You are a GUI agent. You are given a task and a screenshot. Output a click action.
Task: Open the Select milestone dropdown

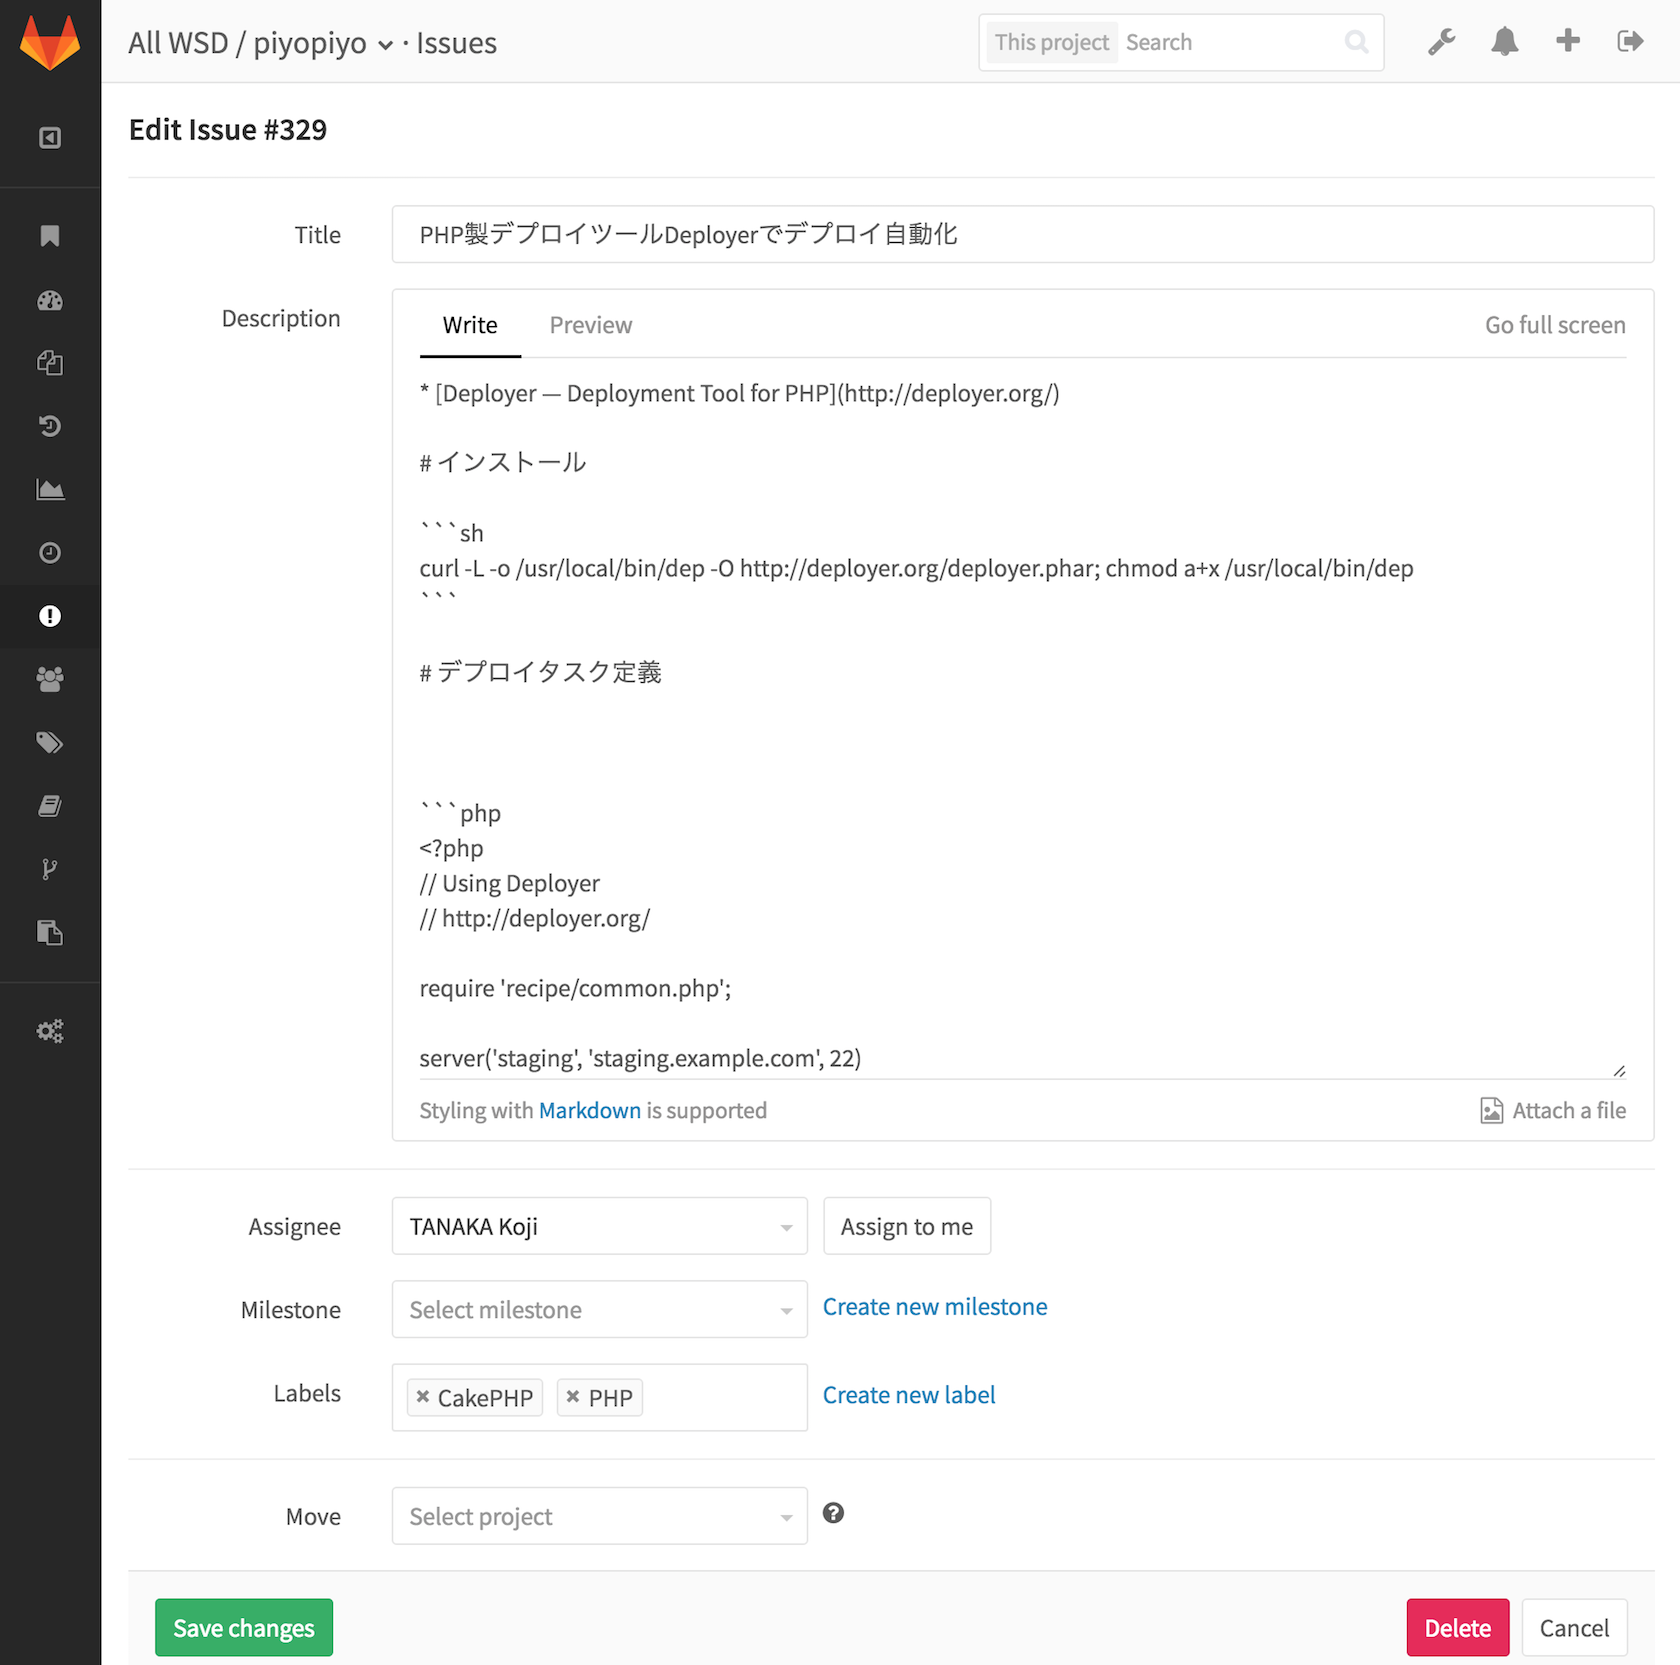[x=599, y=1309]
